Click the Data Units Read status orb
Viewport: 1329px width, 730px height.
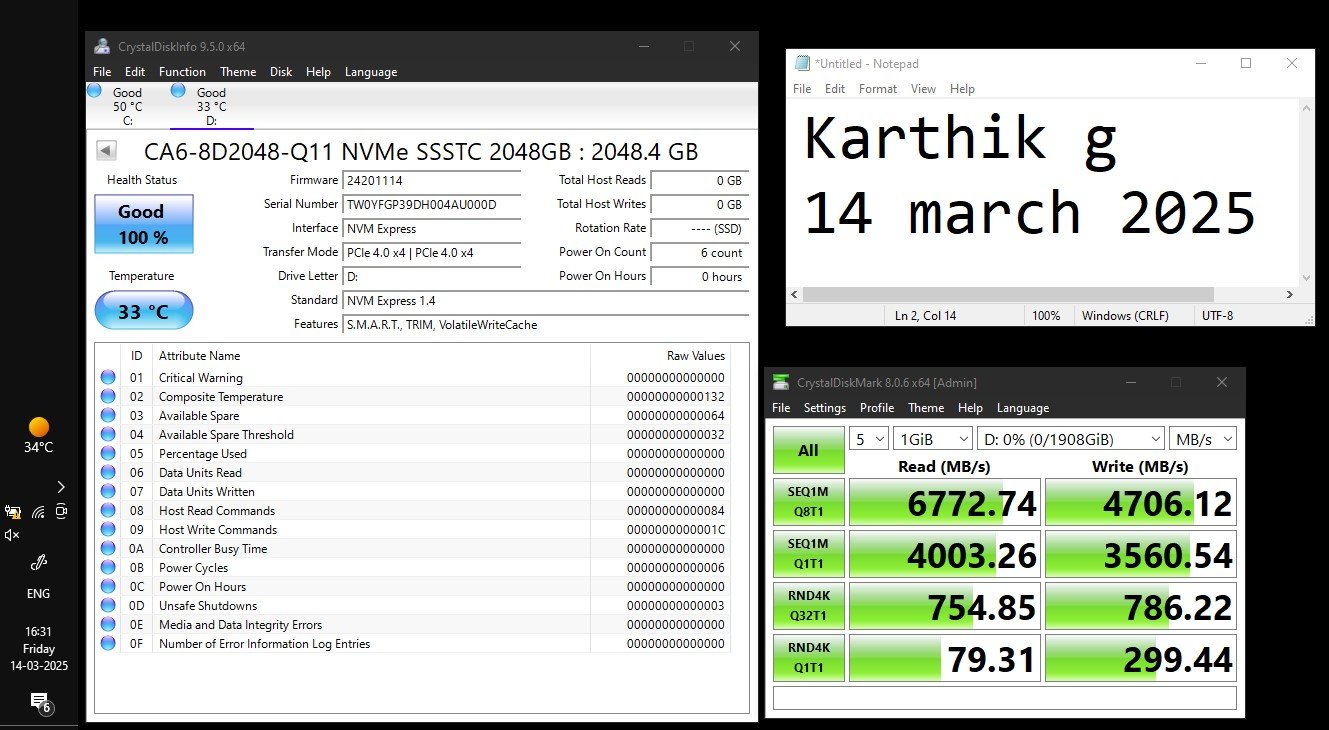click(108, 473)
